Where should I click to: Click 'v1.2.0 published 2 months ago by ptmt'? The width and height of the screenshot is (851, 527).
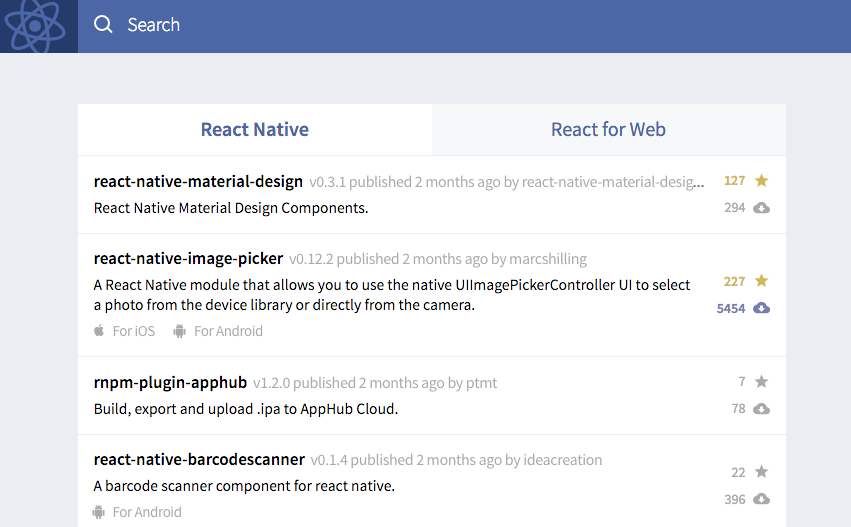pos(375,383)
